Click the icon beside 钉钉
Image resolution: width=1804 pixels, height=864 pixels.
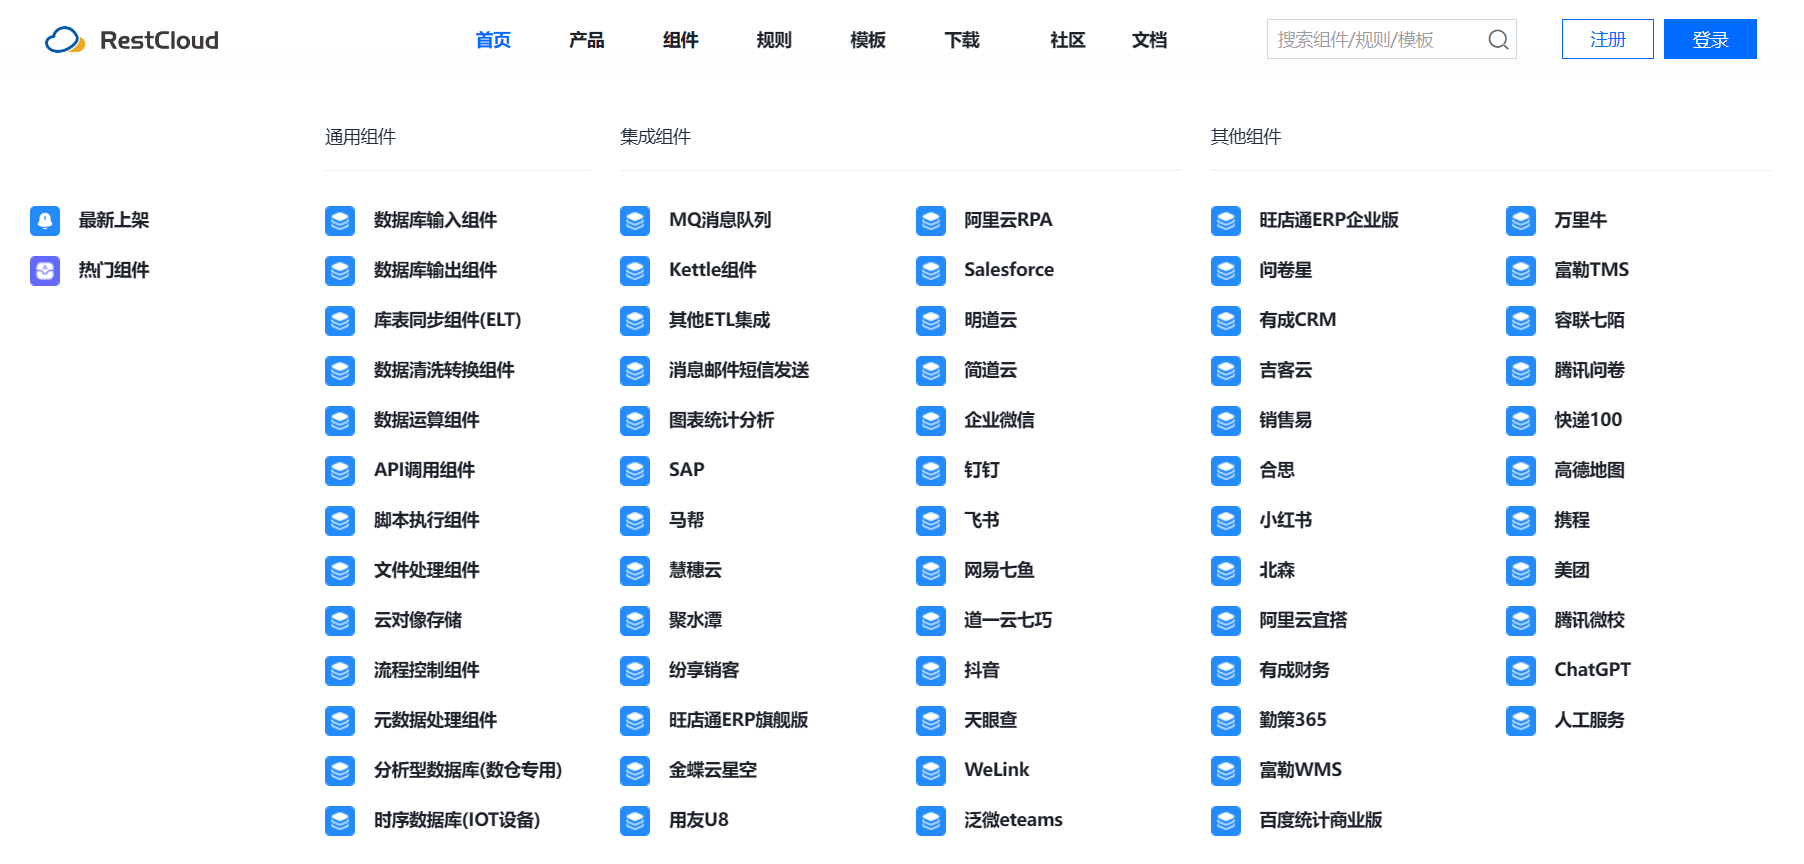[931, 471]
